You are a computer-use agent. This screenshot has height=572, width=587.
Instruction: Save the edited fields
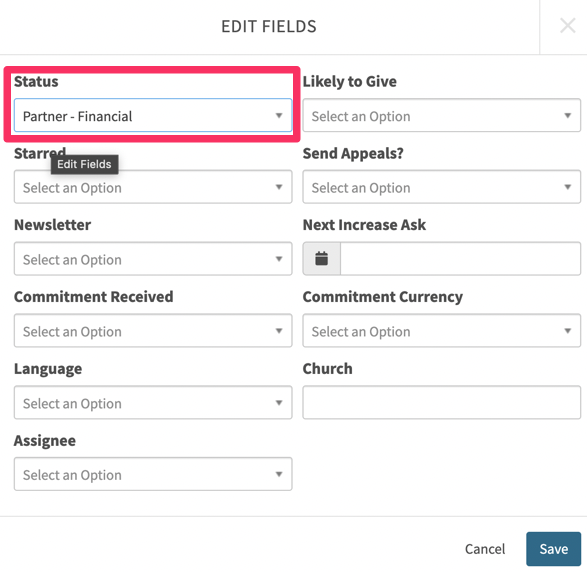(x=553, y=549)
